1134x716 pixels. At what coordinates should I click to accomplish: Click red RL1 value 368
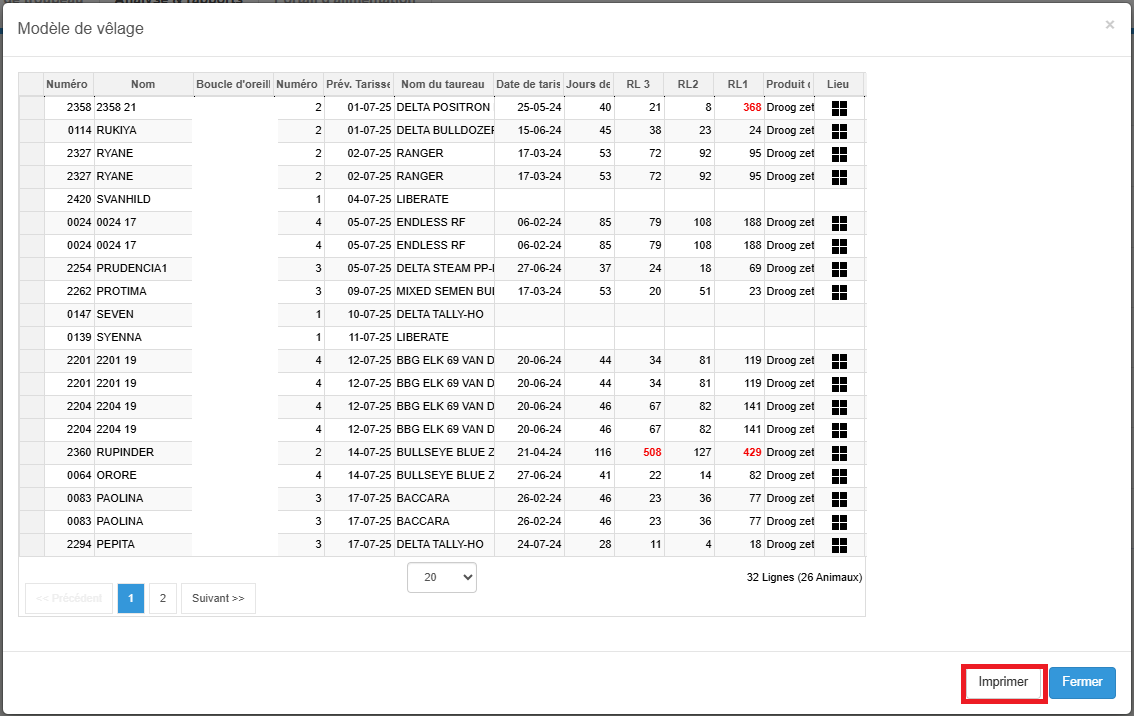(752, 107)
